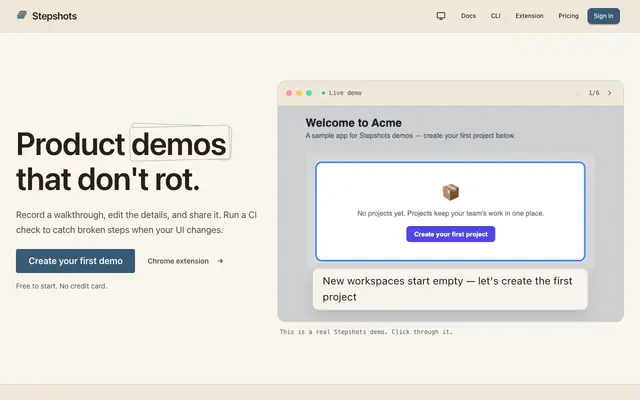Click the red window dot in demo

pyautogui.click(x=289, y=93)
